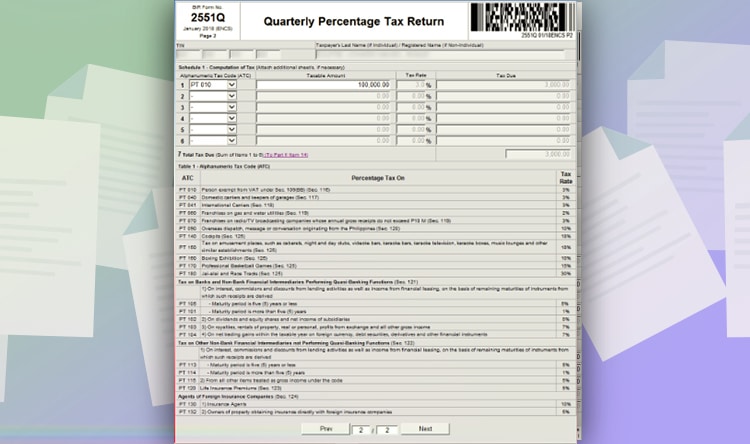750x444 pixels.
Task: Open the ATC code dropdown in row 3
Action: tap(232, 107)
